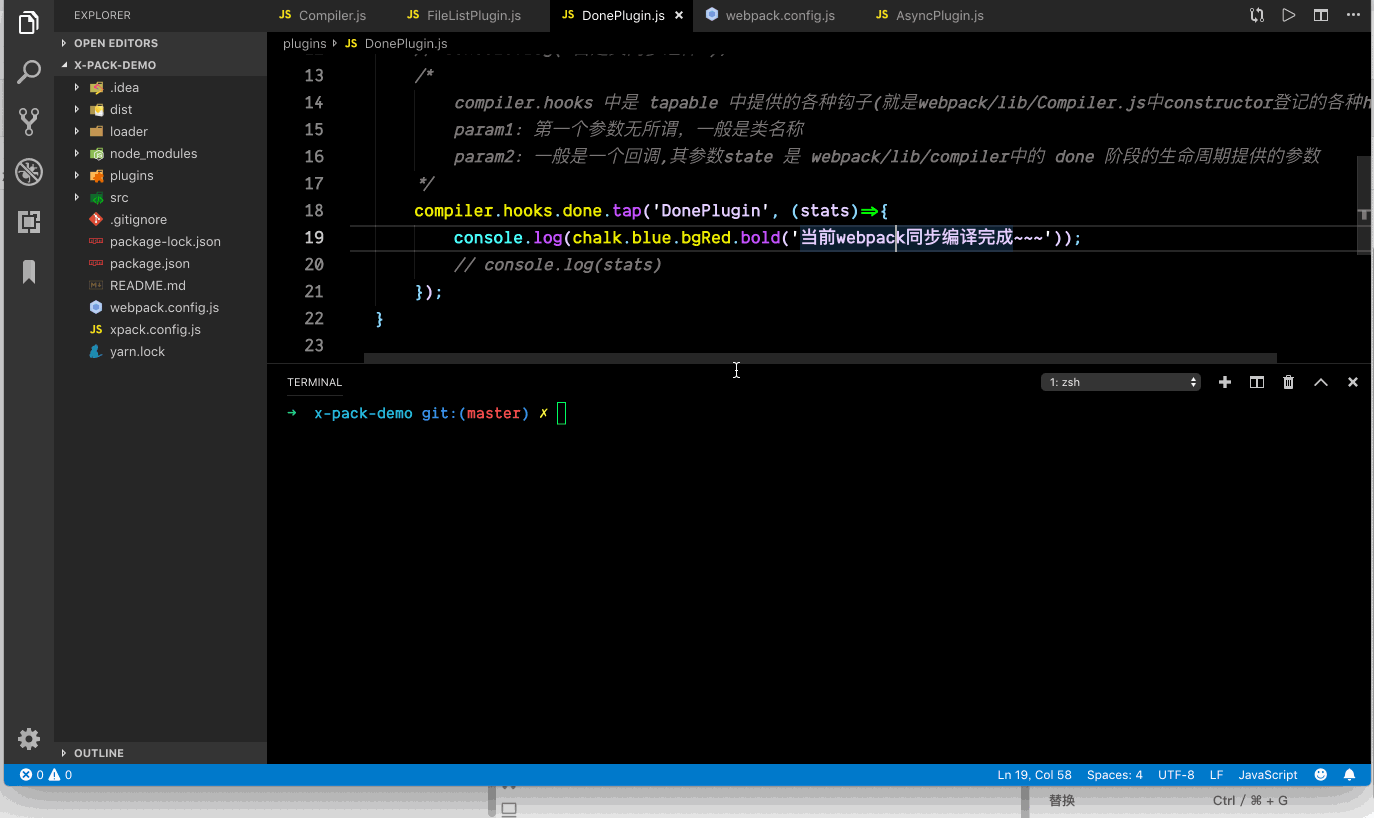Collapse the X-PACK-DEMO folder section
1374x818 pixels.
click(x=160, y=65)
